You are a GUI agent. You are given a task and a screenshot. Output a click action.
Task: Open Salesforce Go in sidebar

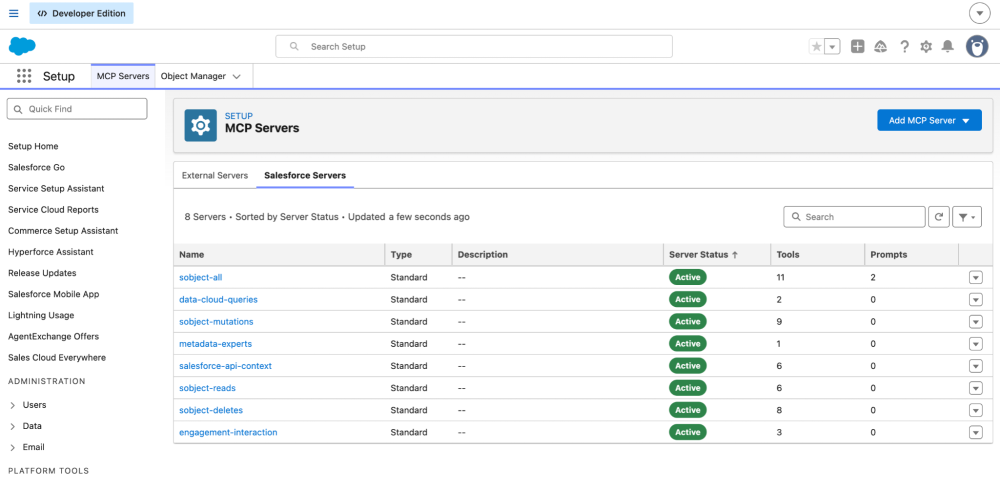[x=36, y=167]
